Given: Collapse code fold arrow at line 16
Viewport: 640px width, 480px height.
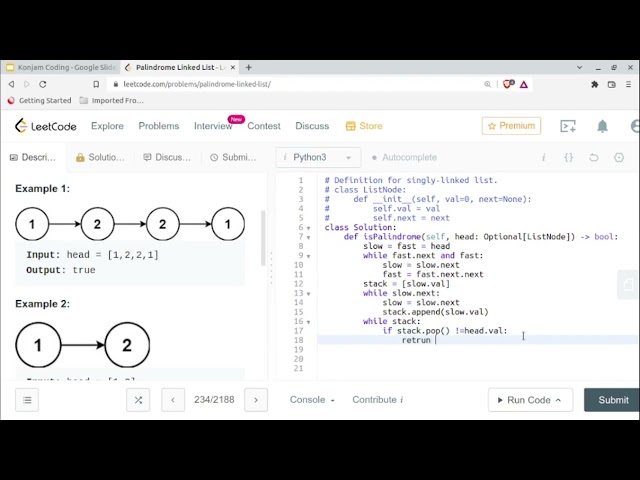Looking at the screenshot, I should 309,322.
